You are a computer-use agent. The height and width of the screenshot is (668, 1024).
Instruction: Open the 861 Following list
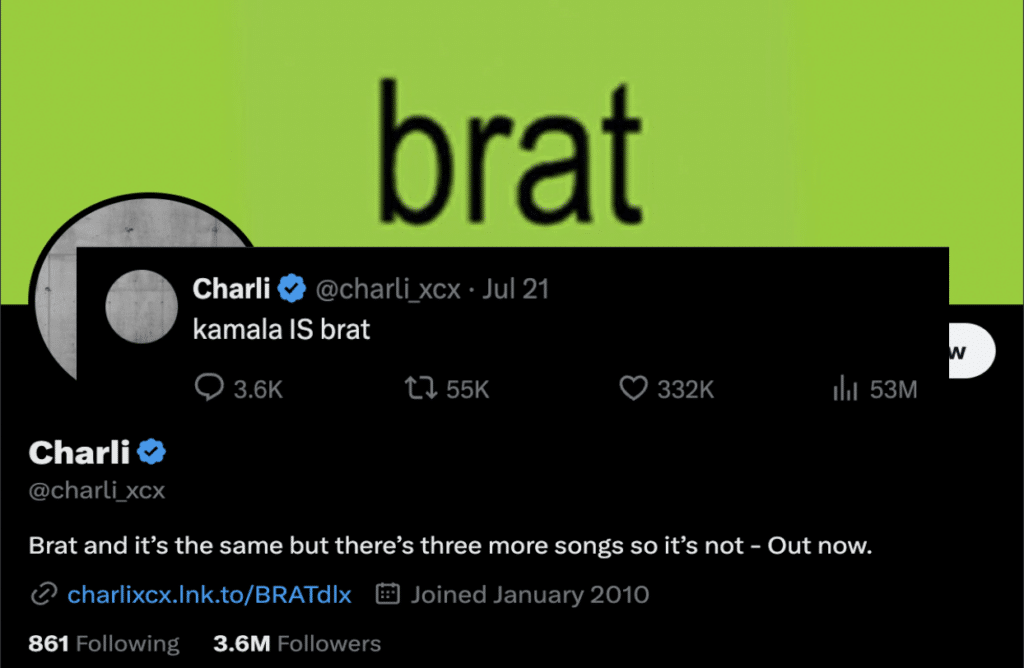tap(104, 643)
